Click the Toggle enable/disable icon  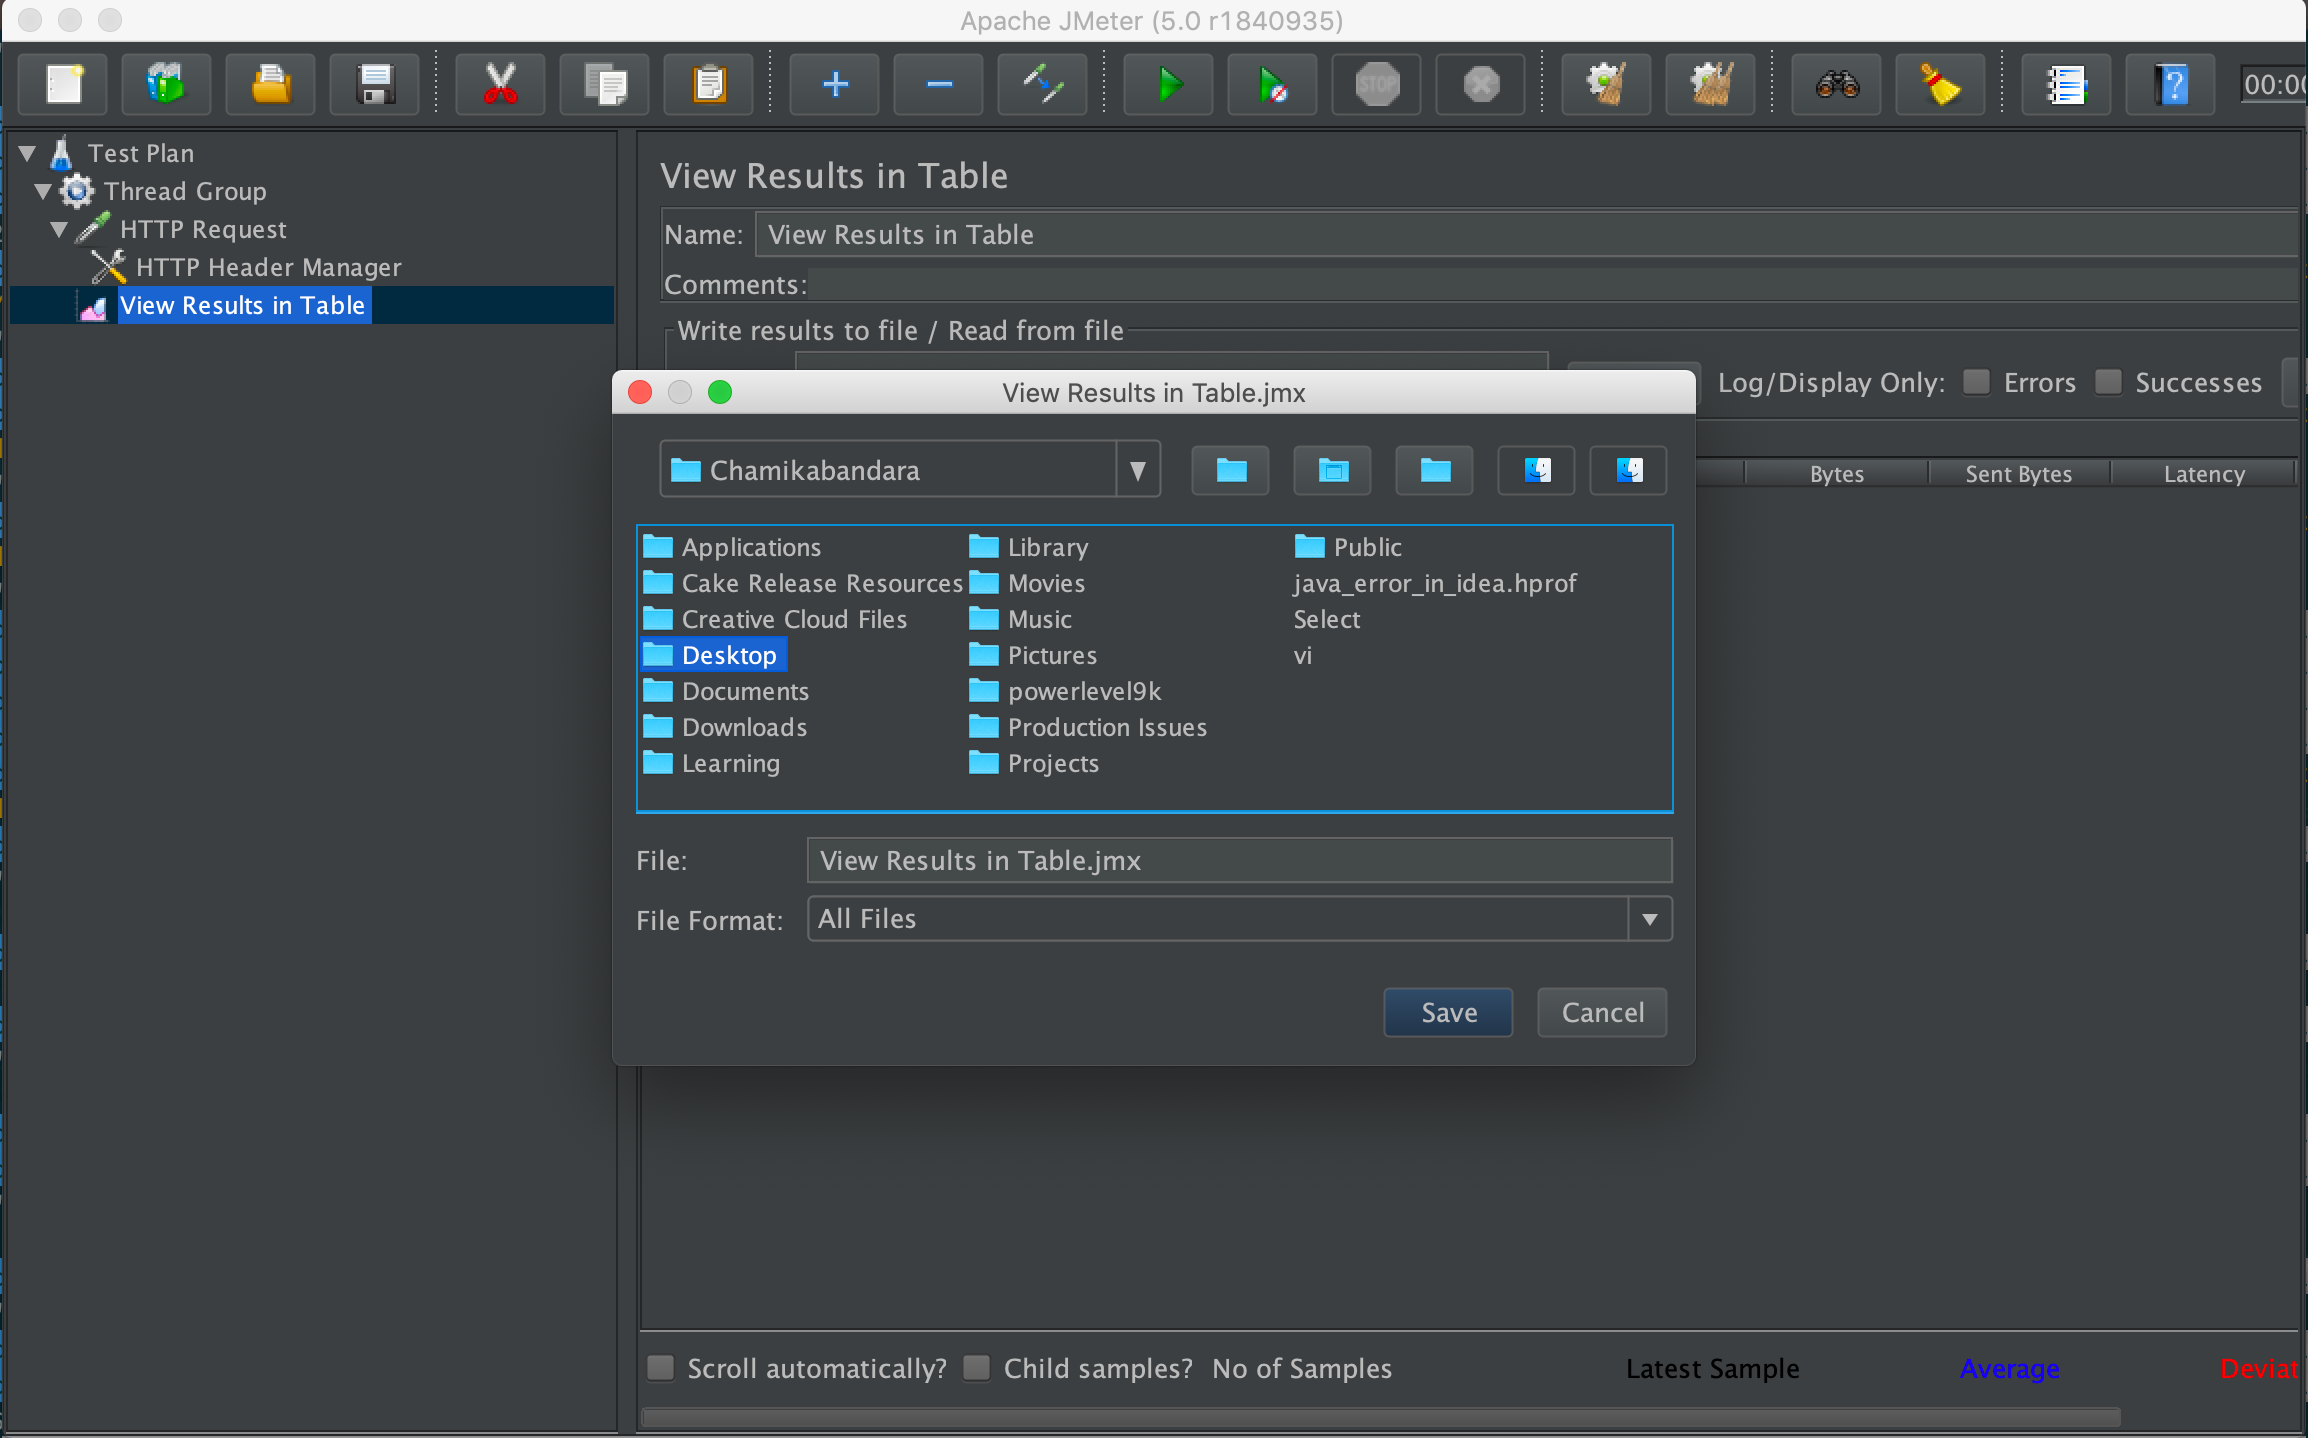(x=1043, y=84)
